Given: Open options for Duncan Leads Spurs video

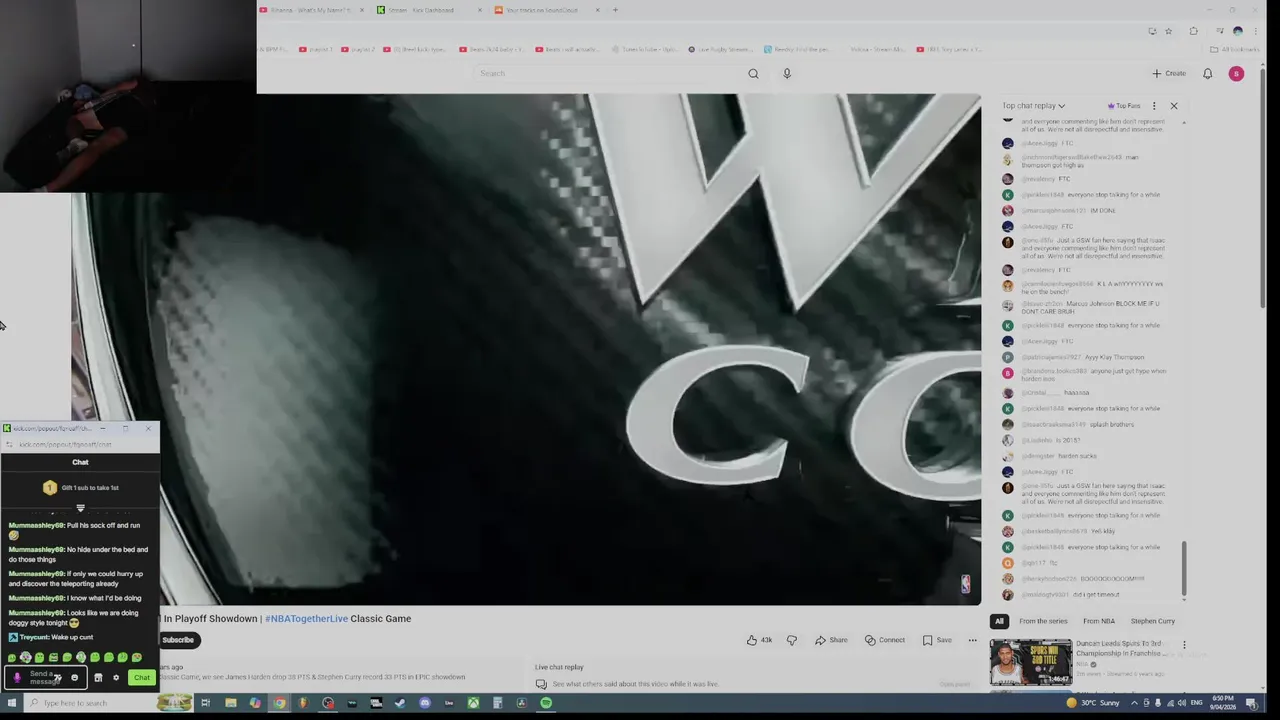Looking at the screenshot, I should pos(1184,645).
